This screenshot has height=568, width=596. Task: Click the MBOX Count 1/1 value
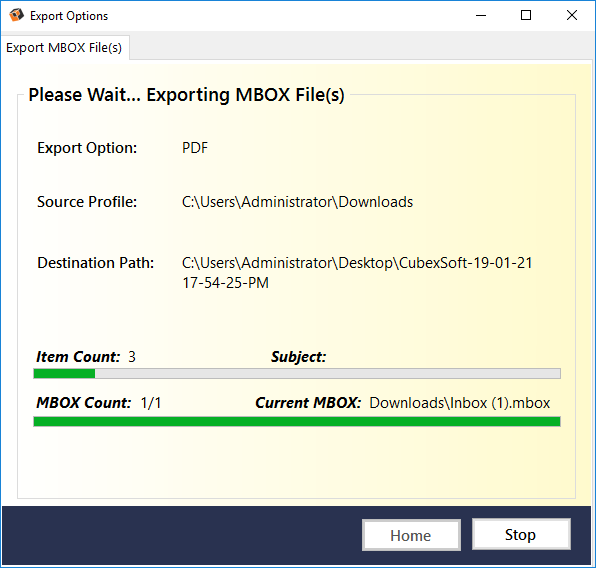[151, 403]
